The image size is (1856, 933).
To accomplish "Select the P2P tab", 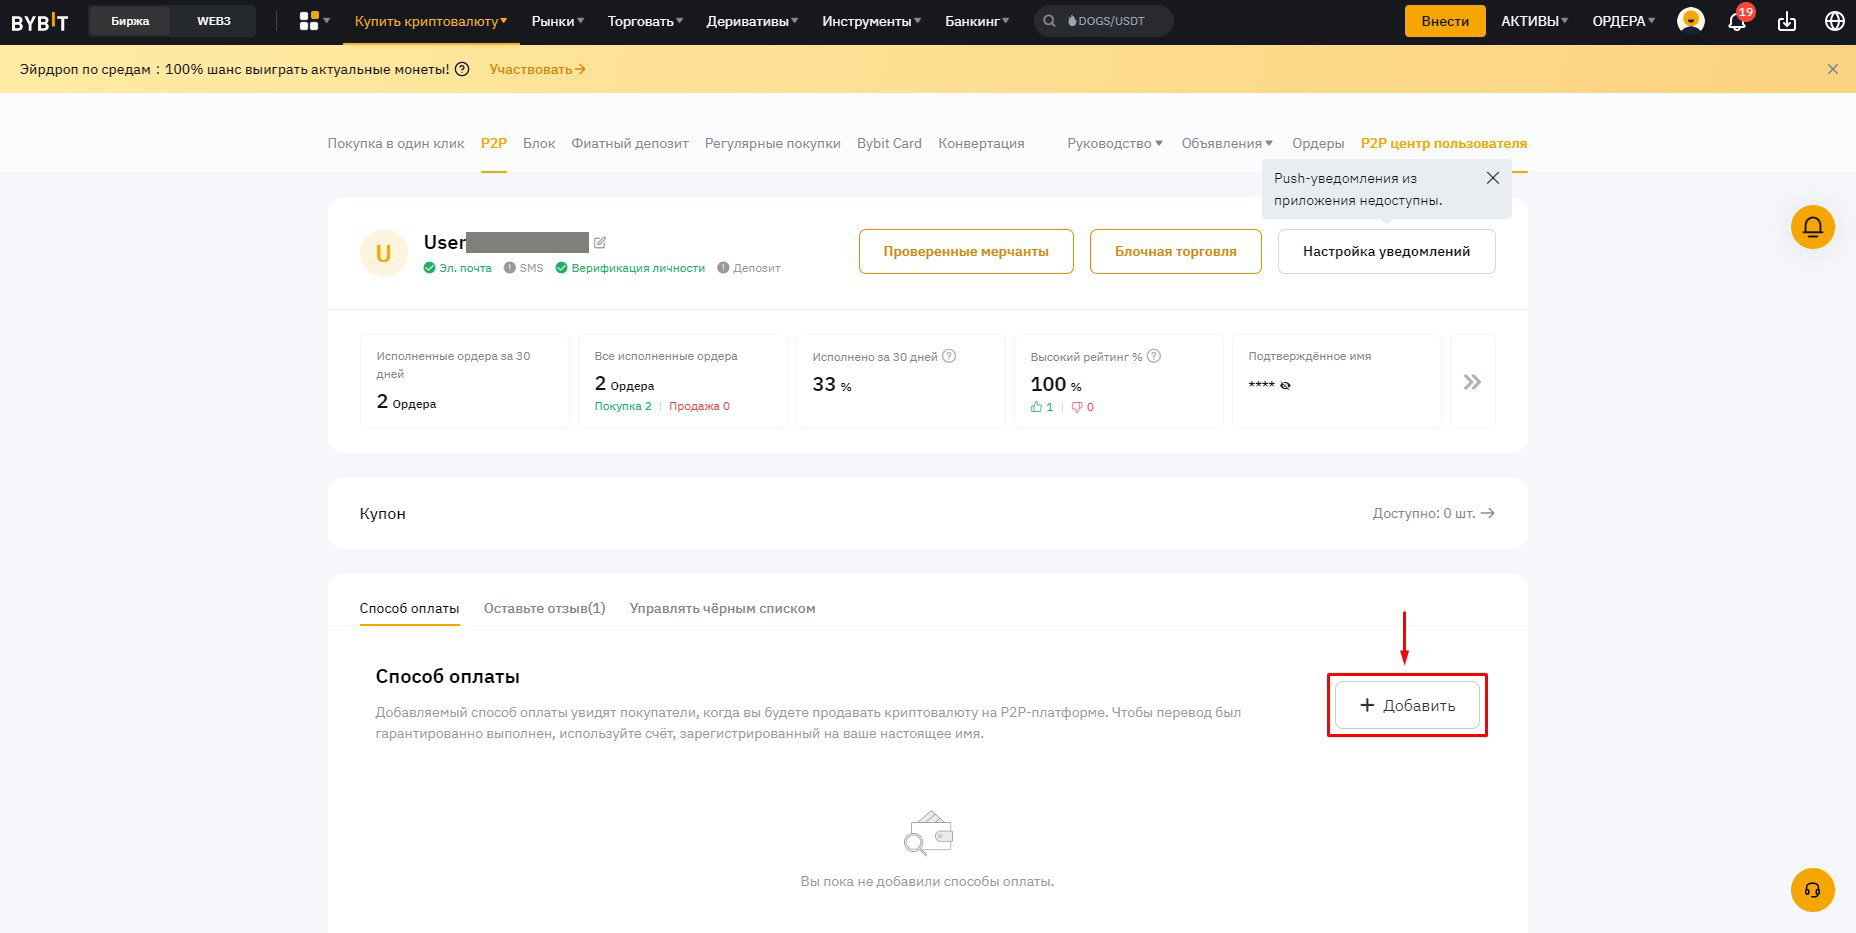I will [x=494, y=143].
